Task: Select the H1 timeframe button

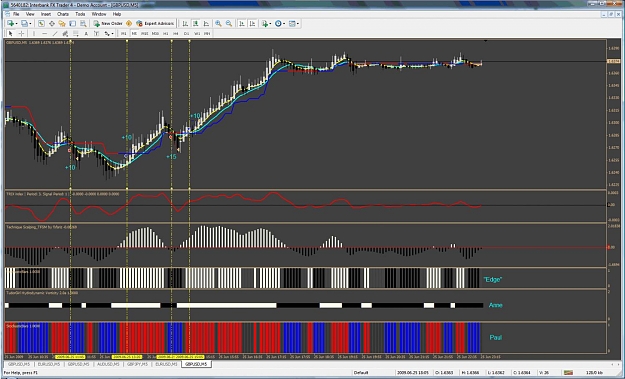Action: [165, 33]
